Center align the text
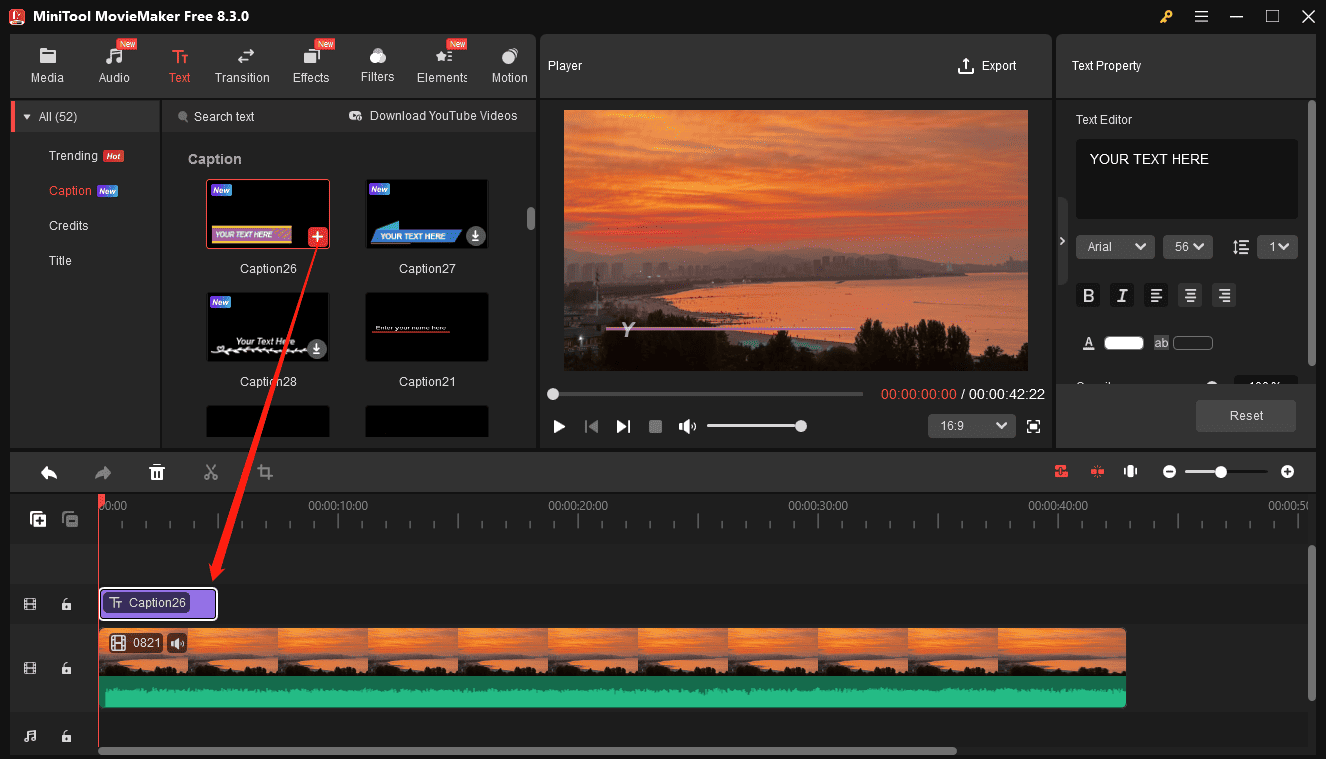 coord(1189,295)
